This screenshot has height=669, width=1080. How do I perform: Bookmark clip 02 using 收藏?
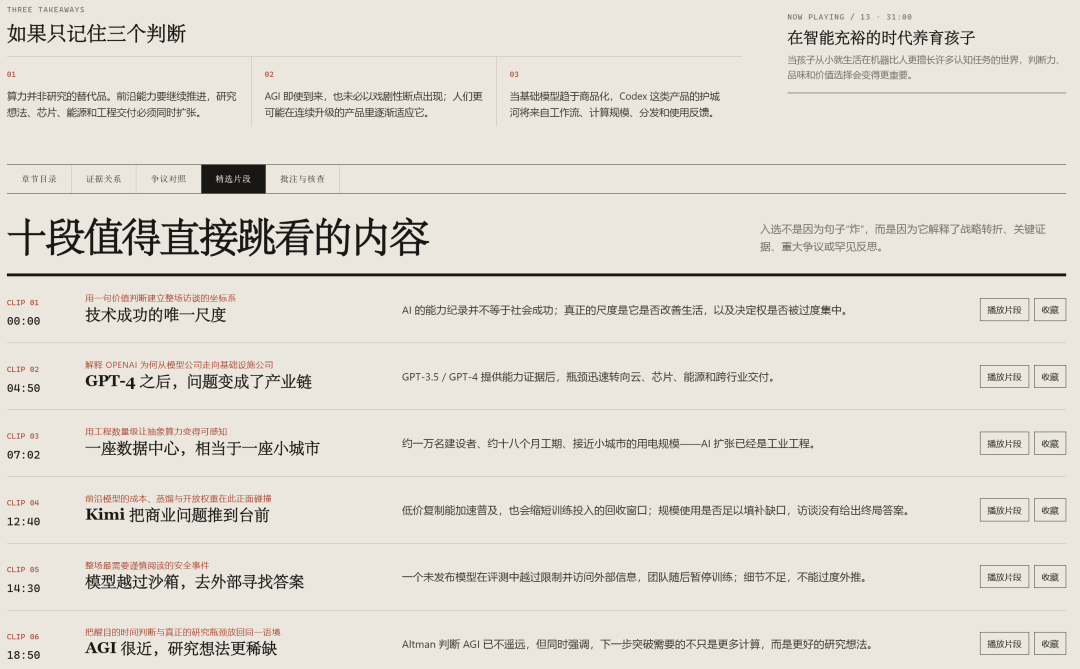pyautogui.click(x=1050, y=377)
